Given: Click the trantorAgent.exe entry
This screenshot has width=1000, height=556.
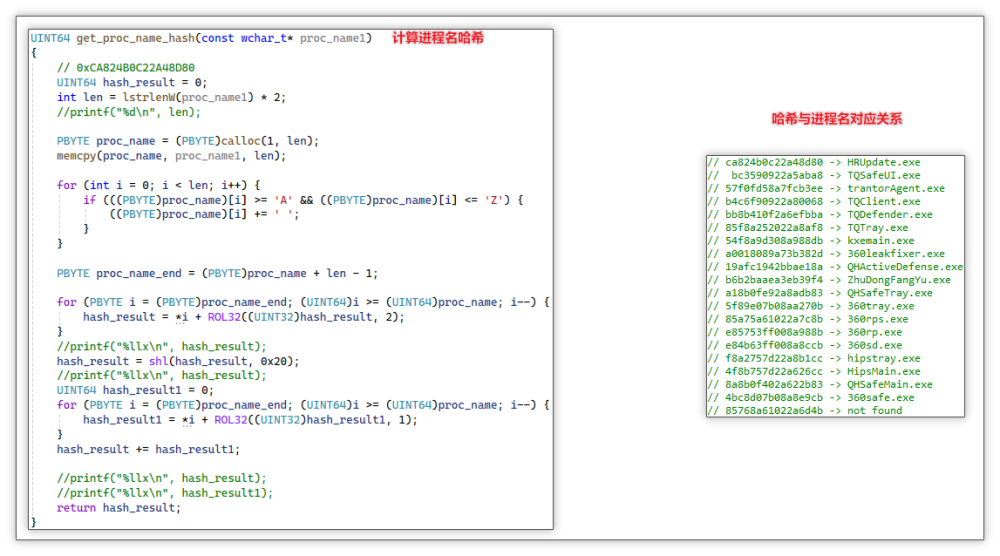Looking at the screenshot, I should pyautogui.click(x=834, y=188).
